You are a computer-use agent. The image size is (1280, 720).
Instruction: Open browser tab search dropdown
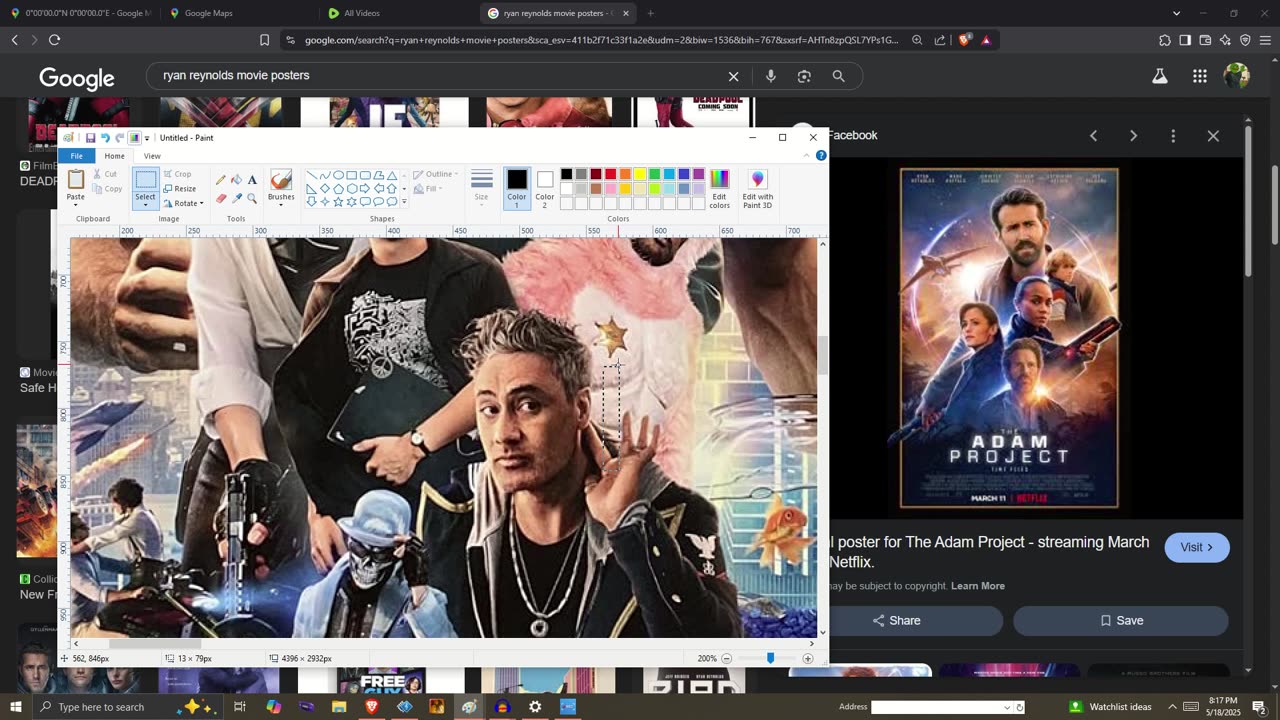[x=1176, y=13]
